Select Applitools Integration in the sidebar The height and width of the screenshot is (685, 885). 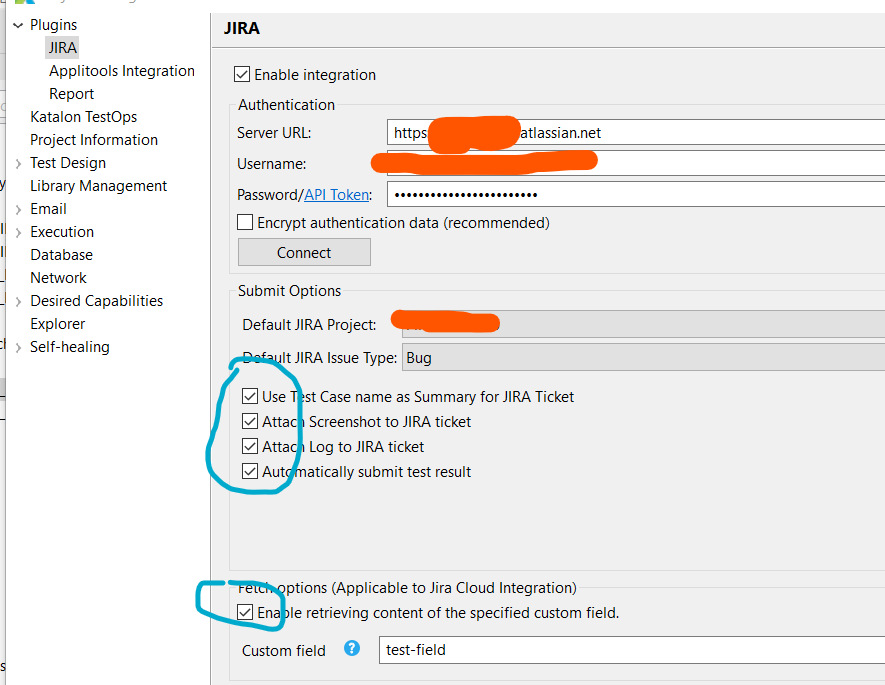pos(122,70)
